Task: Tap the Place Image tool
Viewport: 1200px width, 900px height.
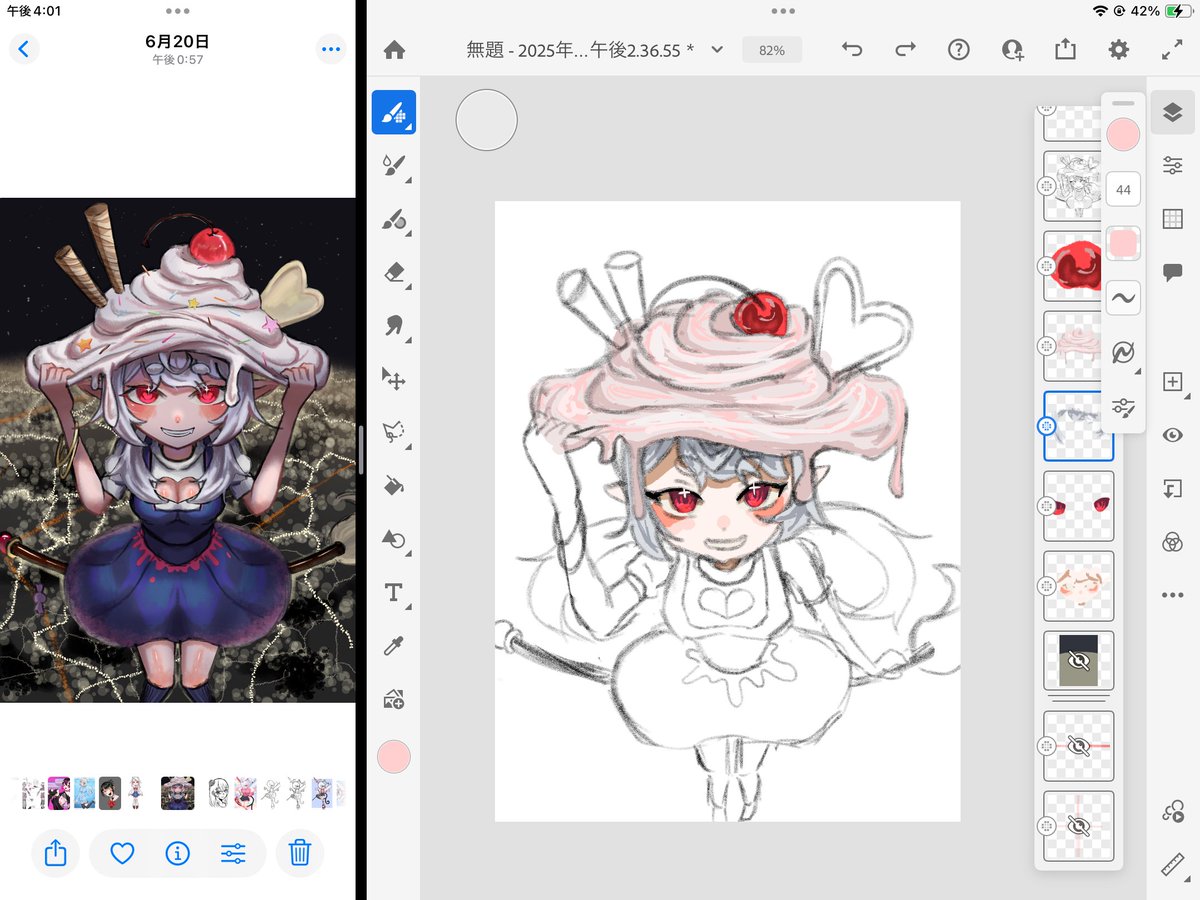Action: [394, 700]
